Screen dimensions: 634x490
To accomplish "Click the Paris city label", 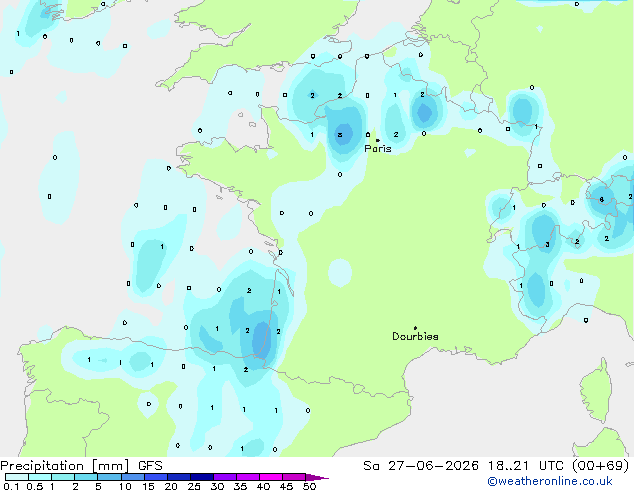I will [x=378, y=149].
